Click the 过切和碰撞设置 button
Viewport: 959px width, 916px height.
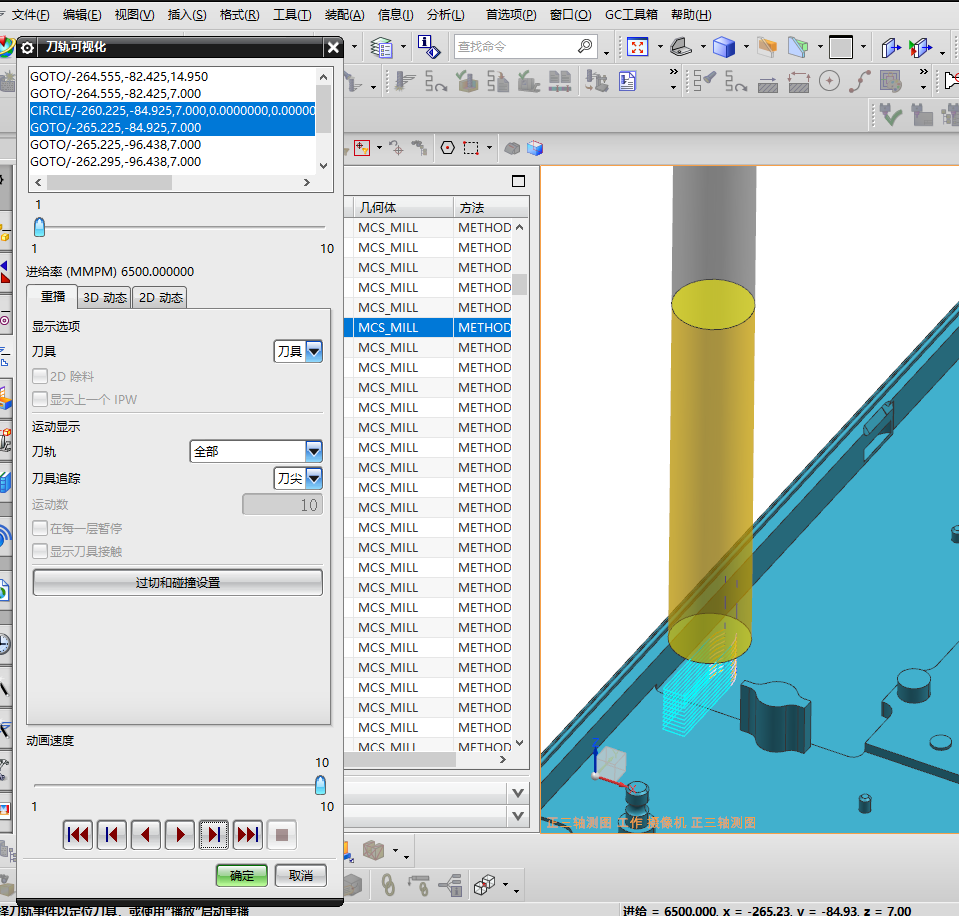tap(178, 582)
